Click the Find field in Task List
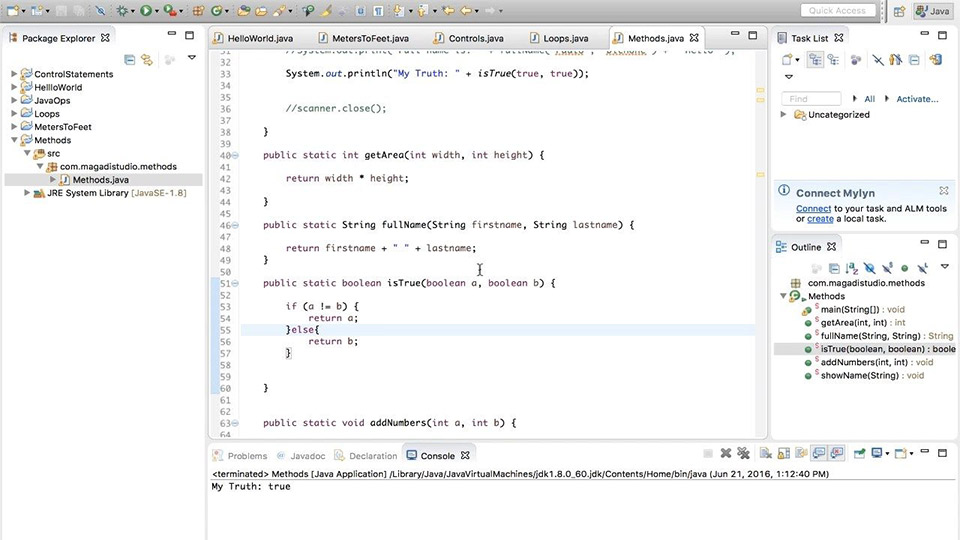The width and height of the screenshot is (960, 540). tap(811, 99)
